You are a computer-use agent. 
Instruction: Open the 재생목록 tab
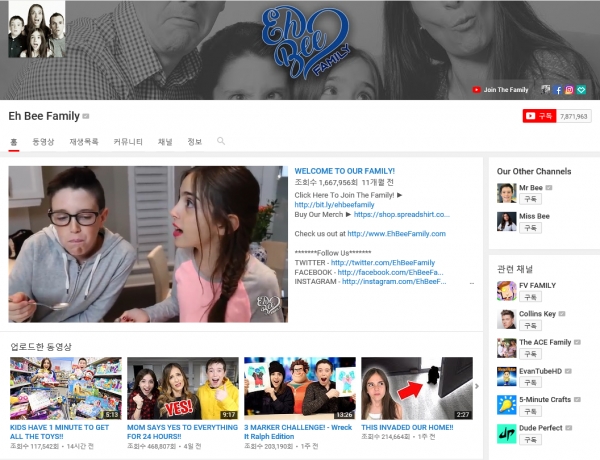pos(84,142)
